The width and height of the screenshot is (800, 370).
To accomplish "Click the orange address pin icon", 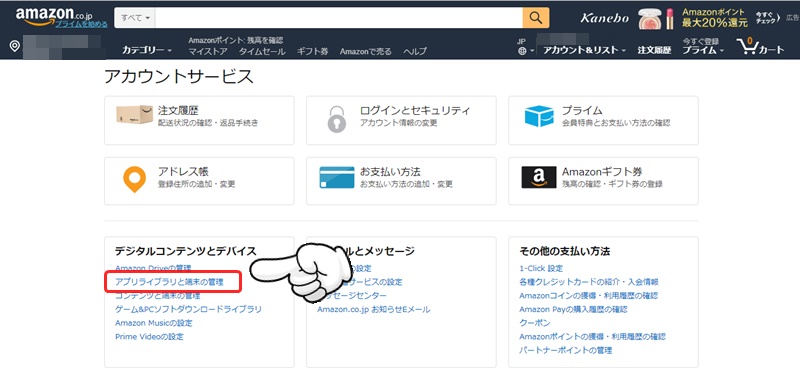I will pos(135,180).
